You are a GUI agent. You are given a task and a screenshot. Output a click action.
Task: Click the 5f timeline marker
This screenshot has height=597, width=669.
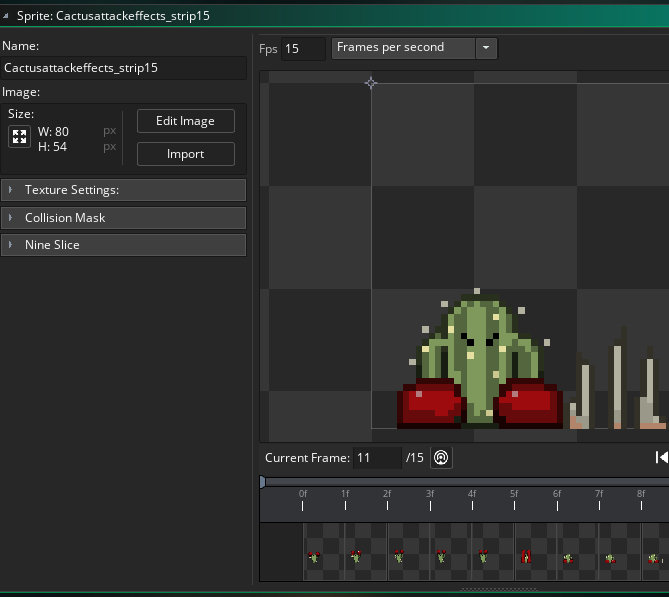514,500
